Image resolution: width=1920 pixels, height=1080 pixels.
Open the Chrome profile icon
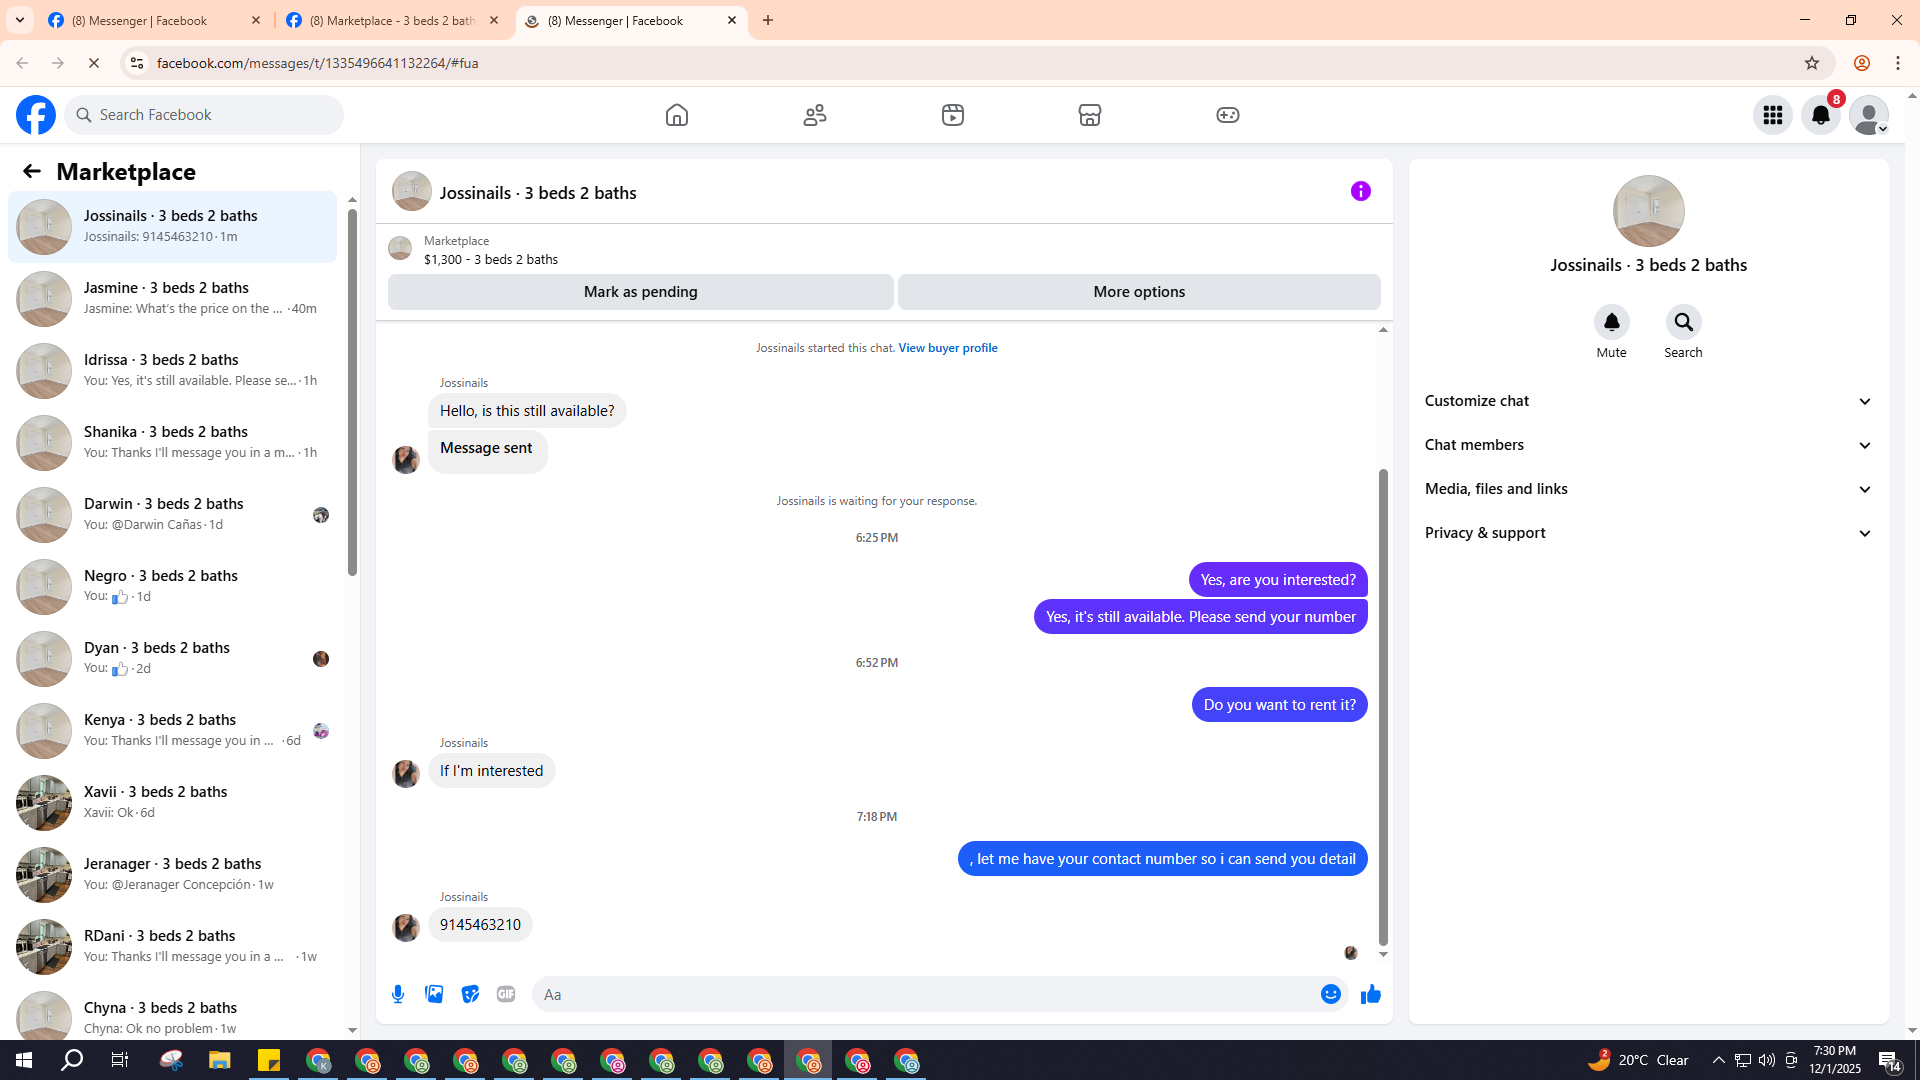tap(1861, 63)
